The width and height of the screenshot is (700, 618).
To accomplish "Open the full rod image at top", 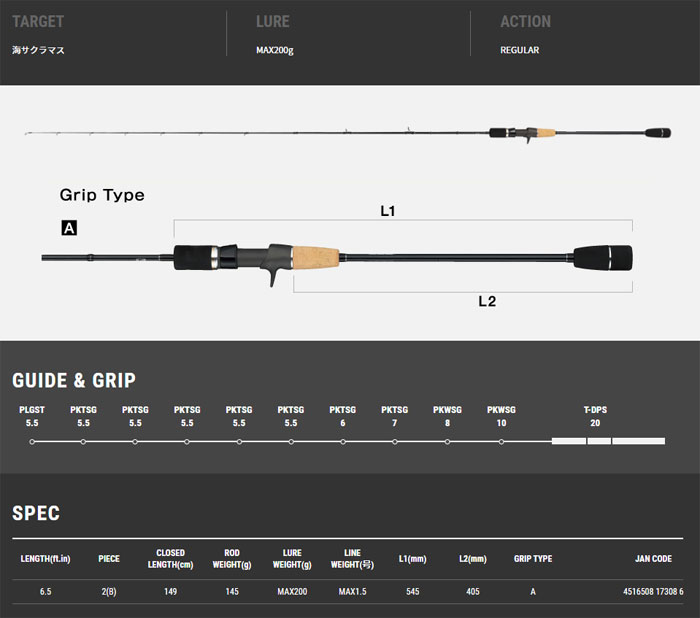I will (x=350, y=132).
